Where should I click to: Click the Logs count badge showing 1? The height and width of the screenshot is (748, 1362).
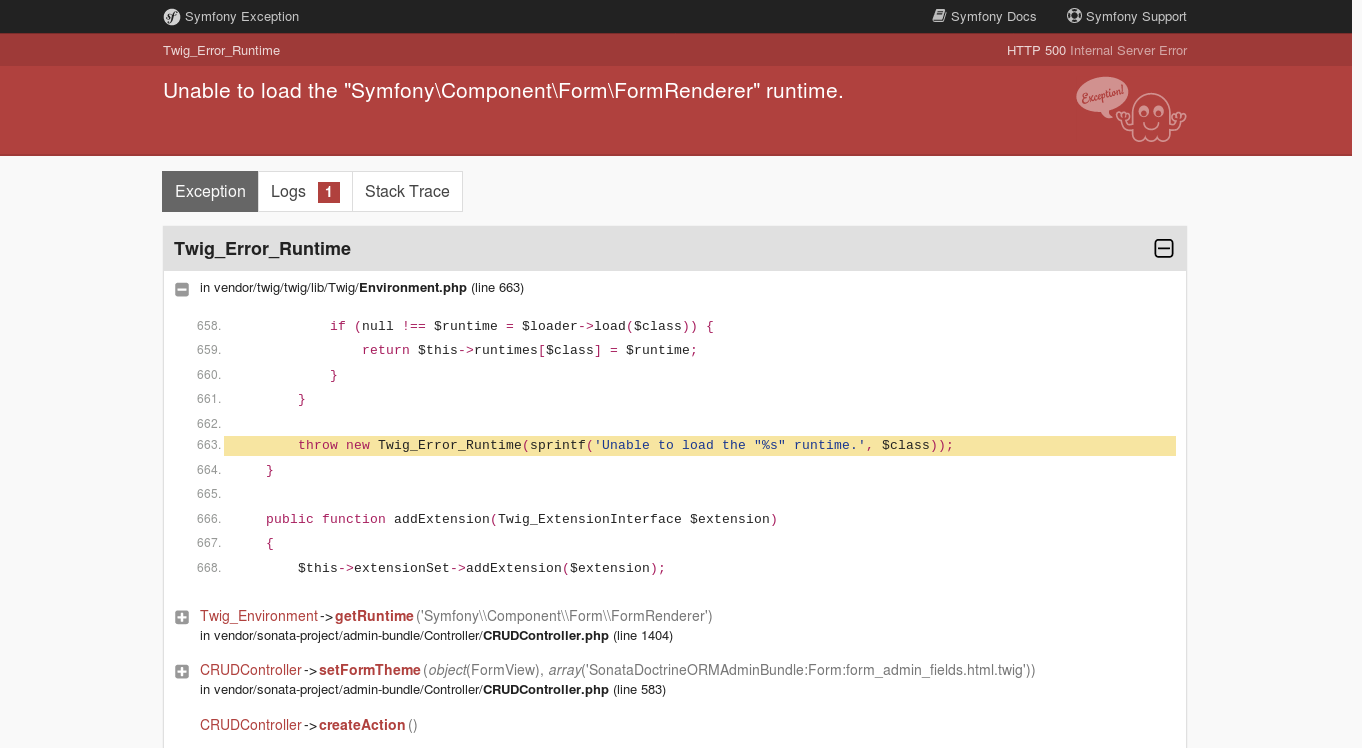(329, 192)
